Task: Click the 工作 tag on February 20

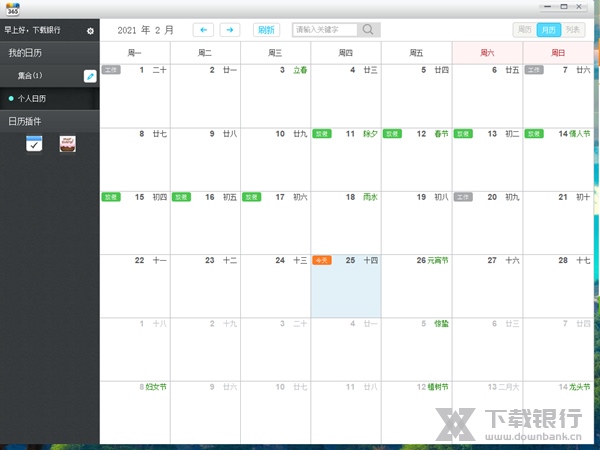Action: pos(462,197)
